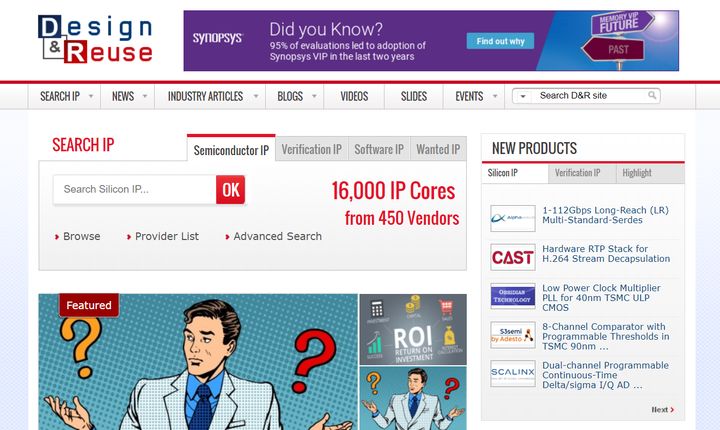Open Dual-channel Programmable Delta/sigma link
720x430 pixels.
click(x=605, y=375)
